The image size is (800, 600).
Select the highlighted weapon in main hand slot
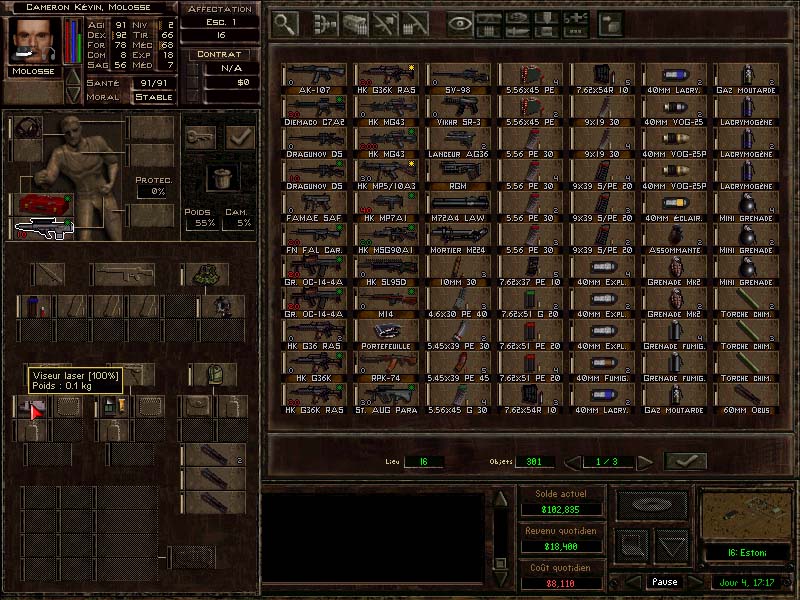[x=44, y=229]
